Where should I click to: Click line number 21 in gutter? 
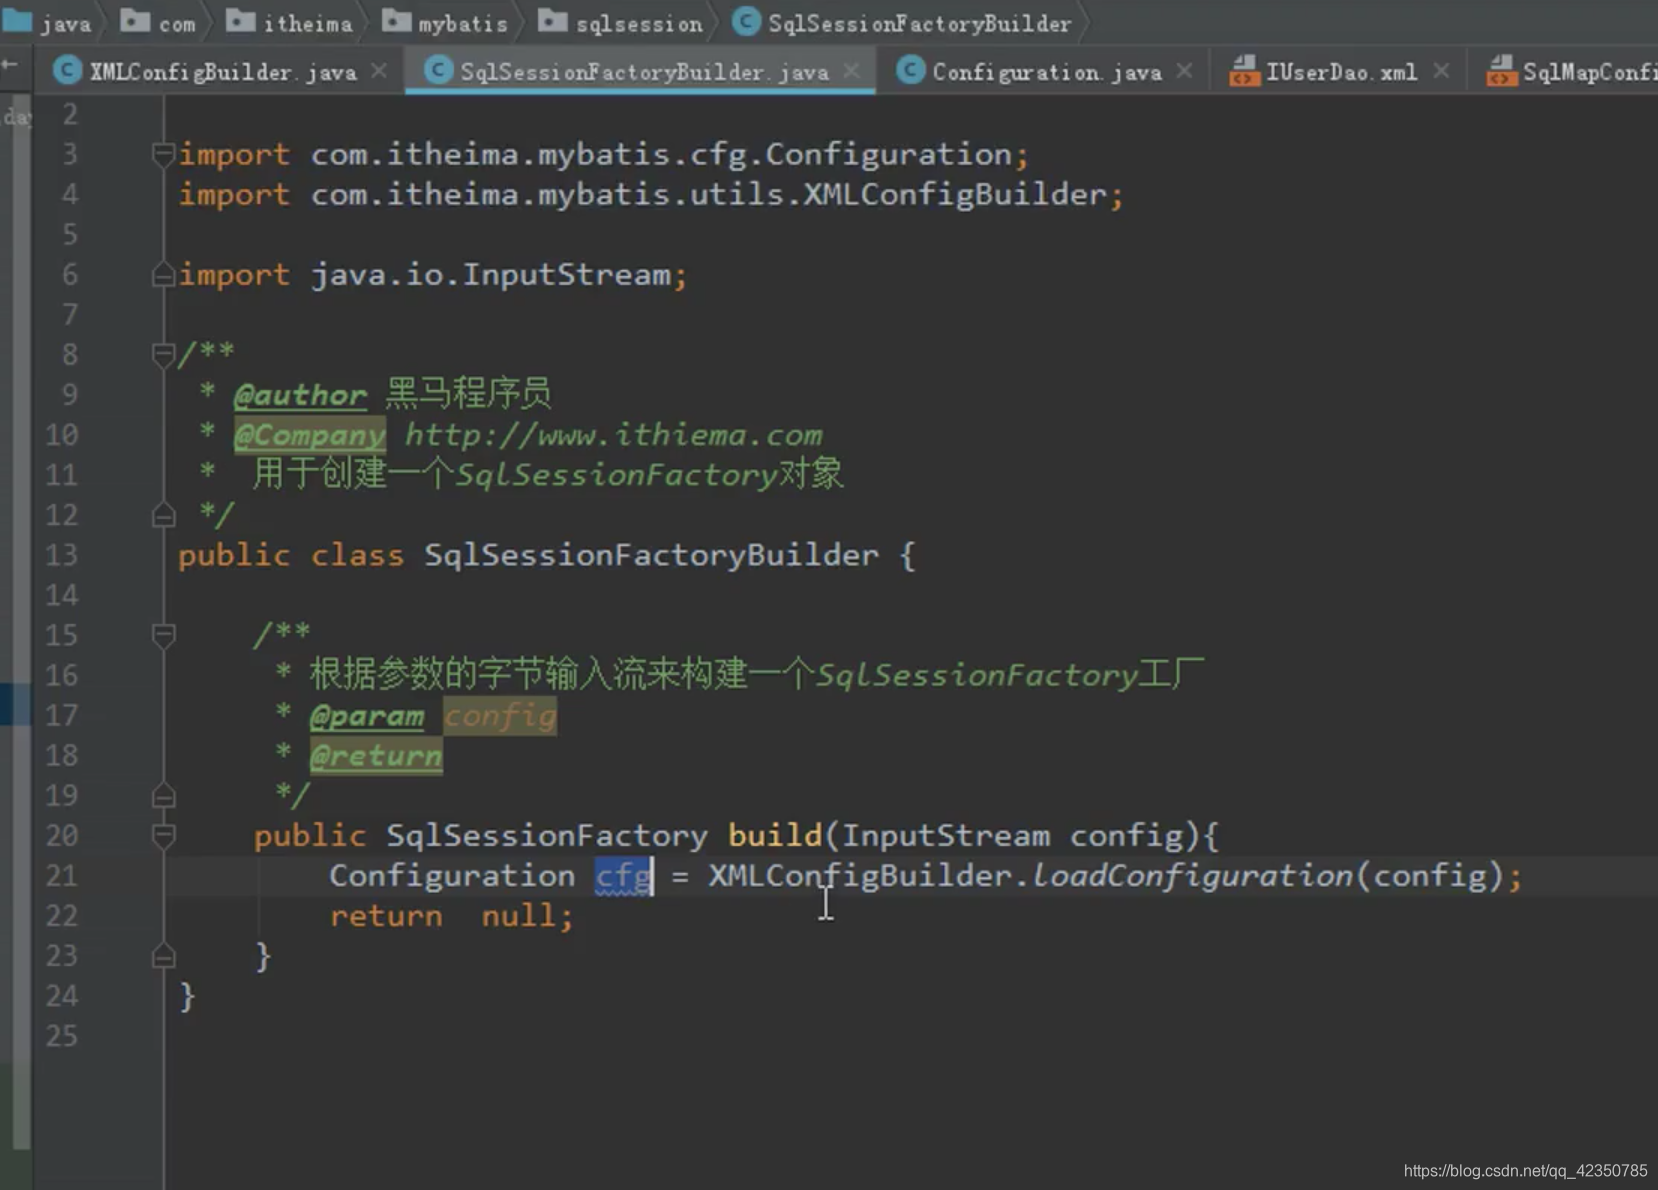click(61, 876)
